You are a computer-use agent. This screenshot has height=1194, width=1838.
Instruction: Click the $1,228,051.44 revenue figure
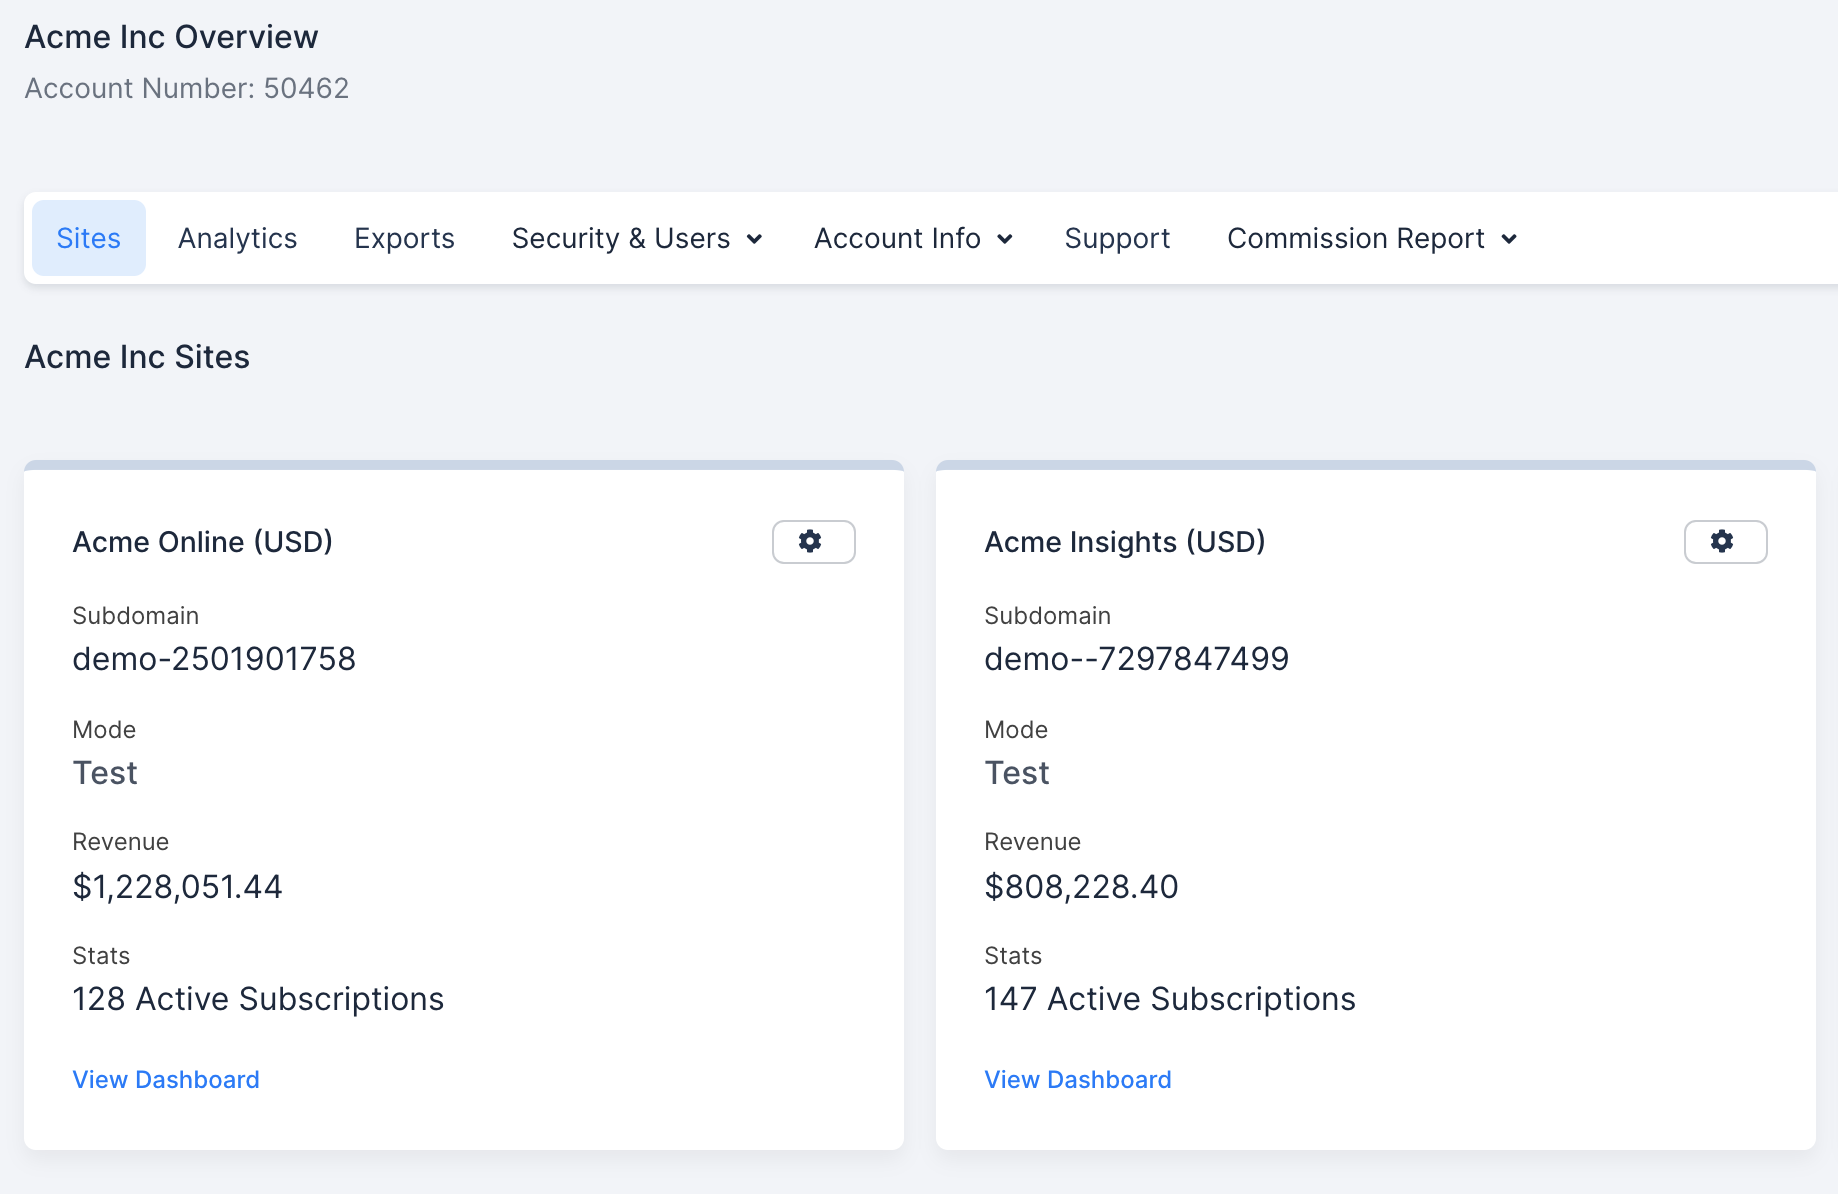coord(178,887)
